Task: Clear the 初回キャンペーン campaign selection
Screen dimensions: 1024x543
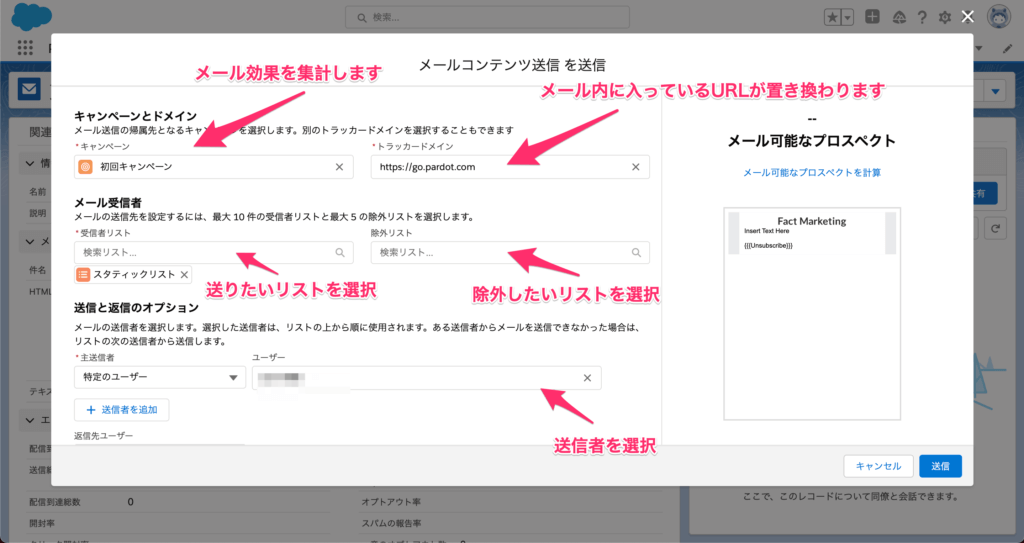Action: 340,167
